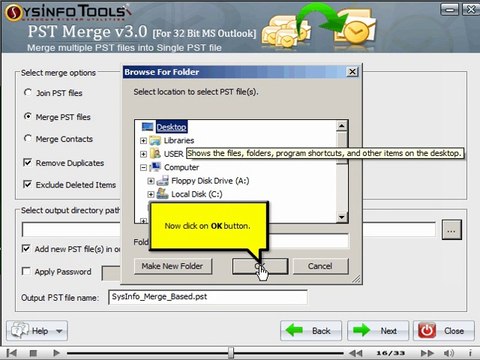Click the Local Disk drive icon

tap(163, 194)
